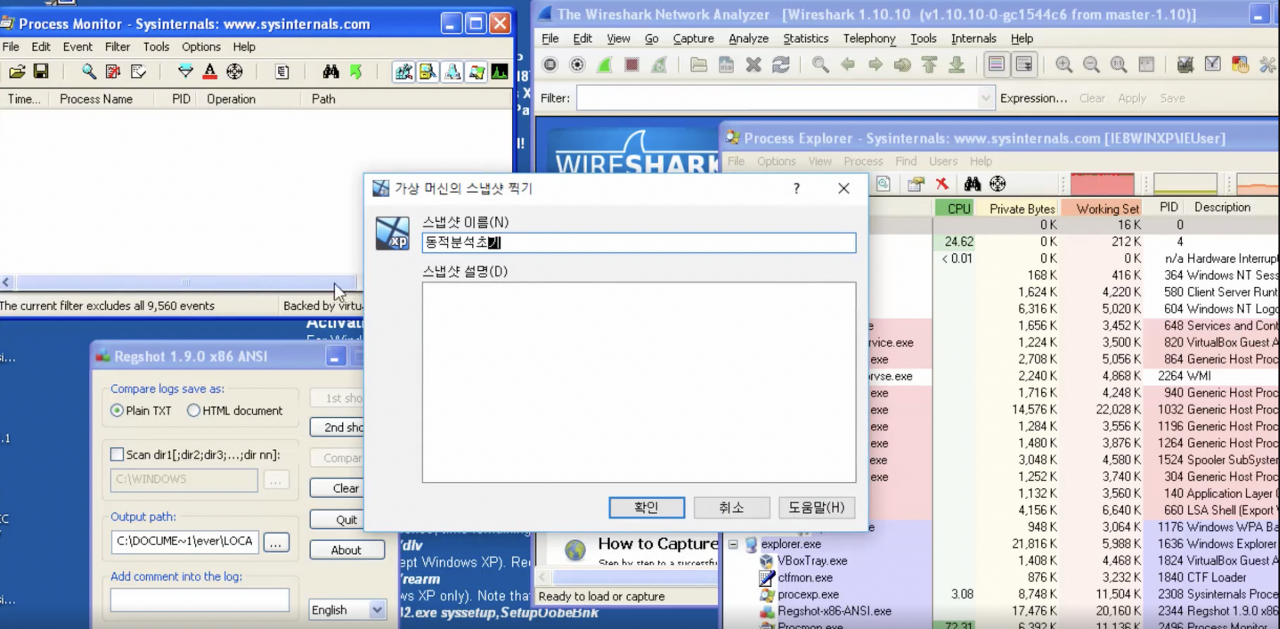Toggle file system activity in Process Monitor
1280x629 pixels.
[x=428, y=71]
